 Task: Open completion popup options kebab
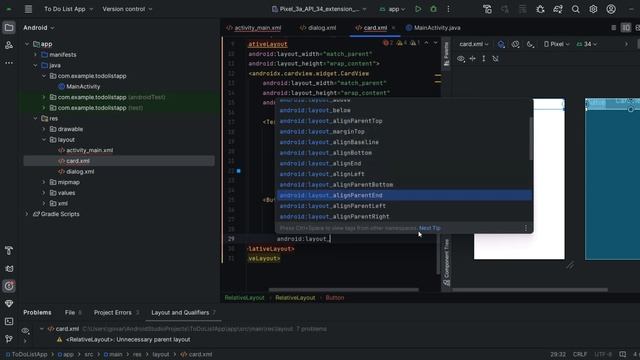point(526,228)
